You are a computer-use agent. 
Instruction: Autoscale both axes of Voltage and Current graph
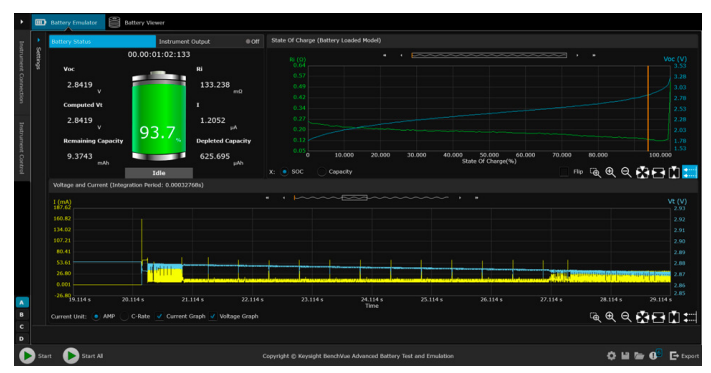point(642,317)
